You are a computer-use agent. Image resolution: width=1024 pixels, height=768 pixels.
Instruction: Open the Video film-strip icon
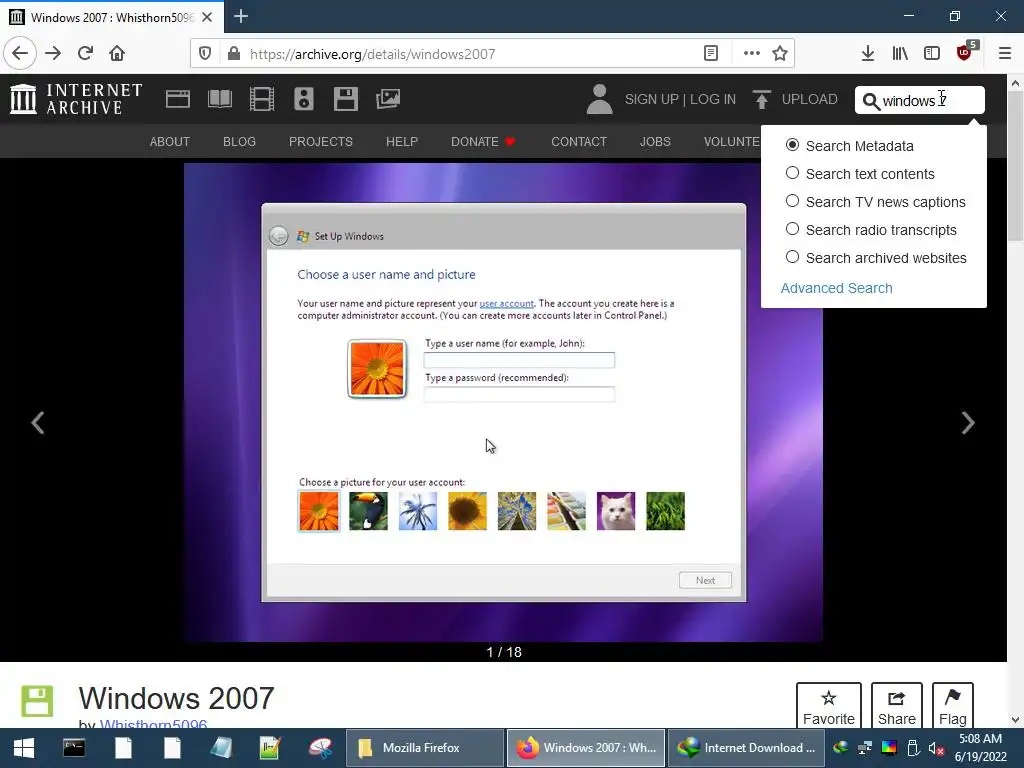coord(262,99)
